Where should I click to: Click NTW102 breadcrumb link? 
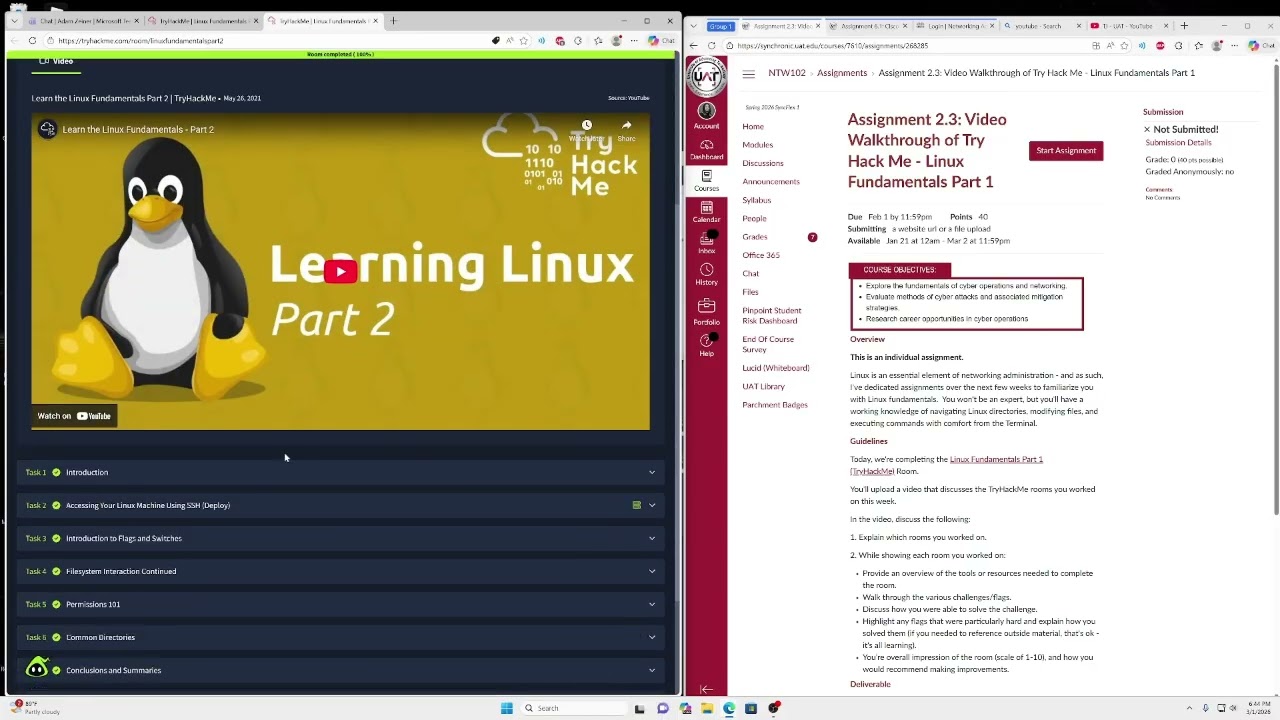pos(787,73)
